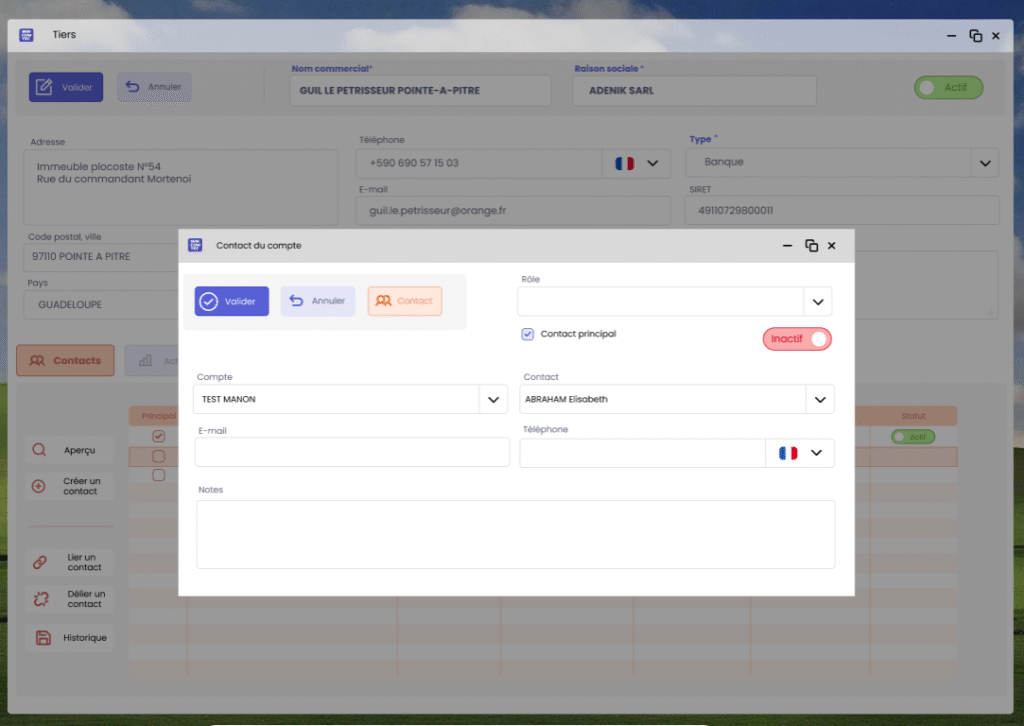Click Annuler undo button in contact dialog
This screenshot has height=726, width=1024.
pos(318,301)
